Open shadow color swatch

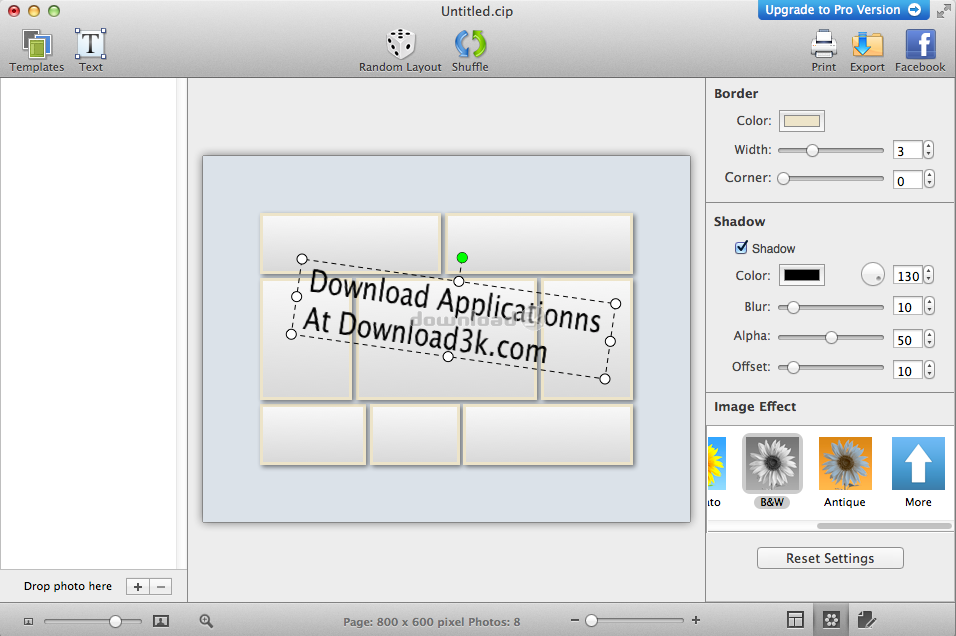pyautogui.click(x=802, y=275)
